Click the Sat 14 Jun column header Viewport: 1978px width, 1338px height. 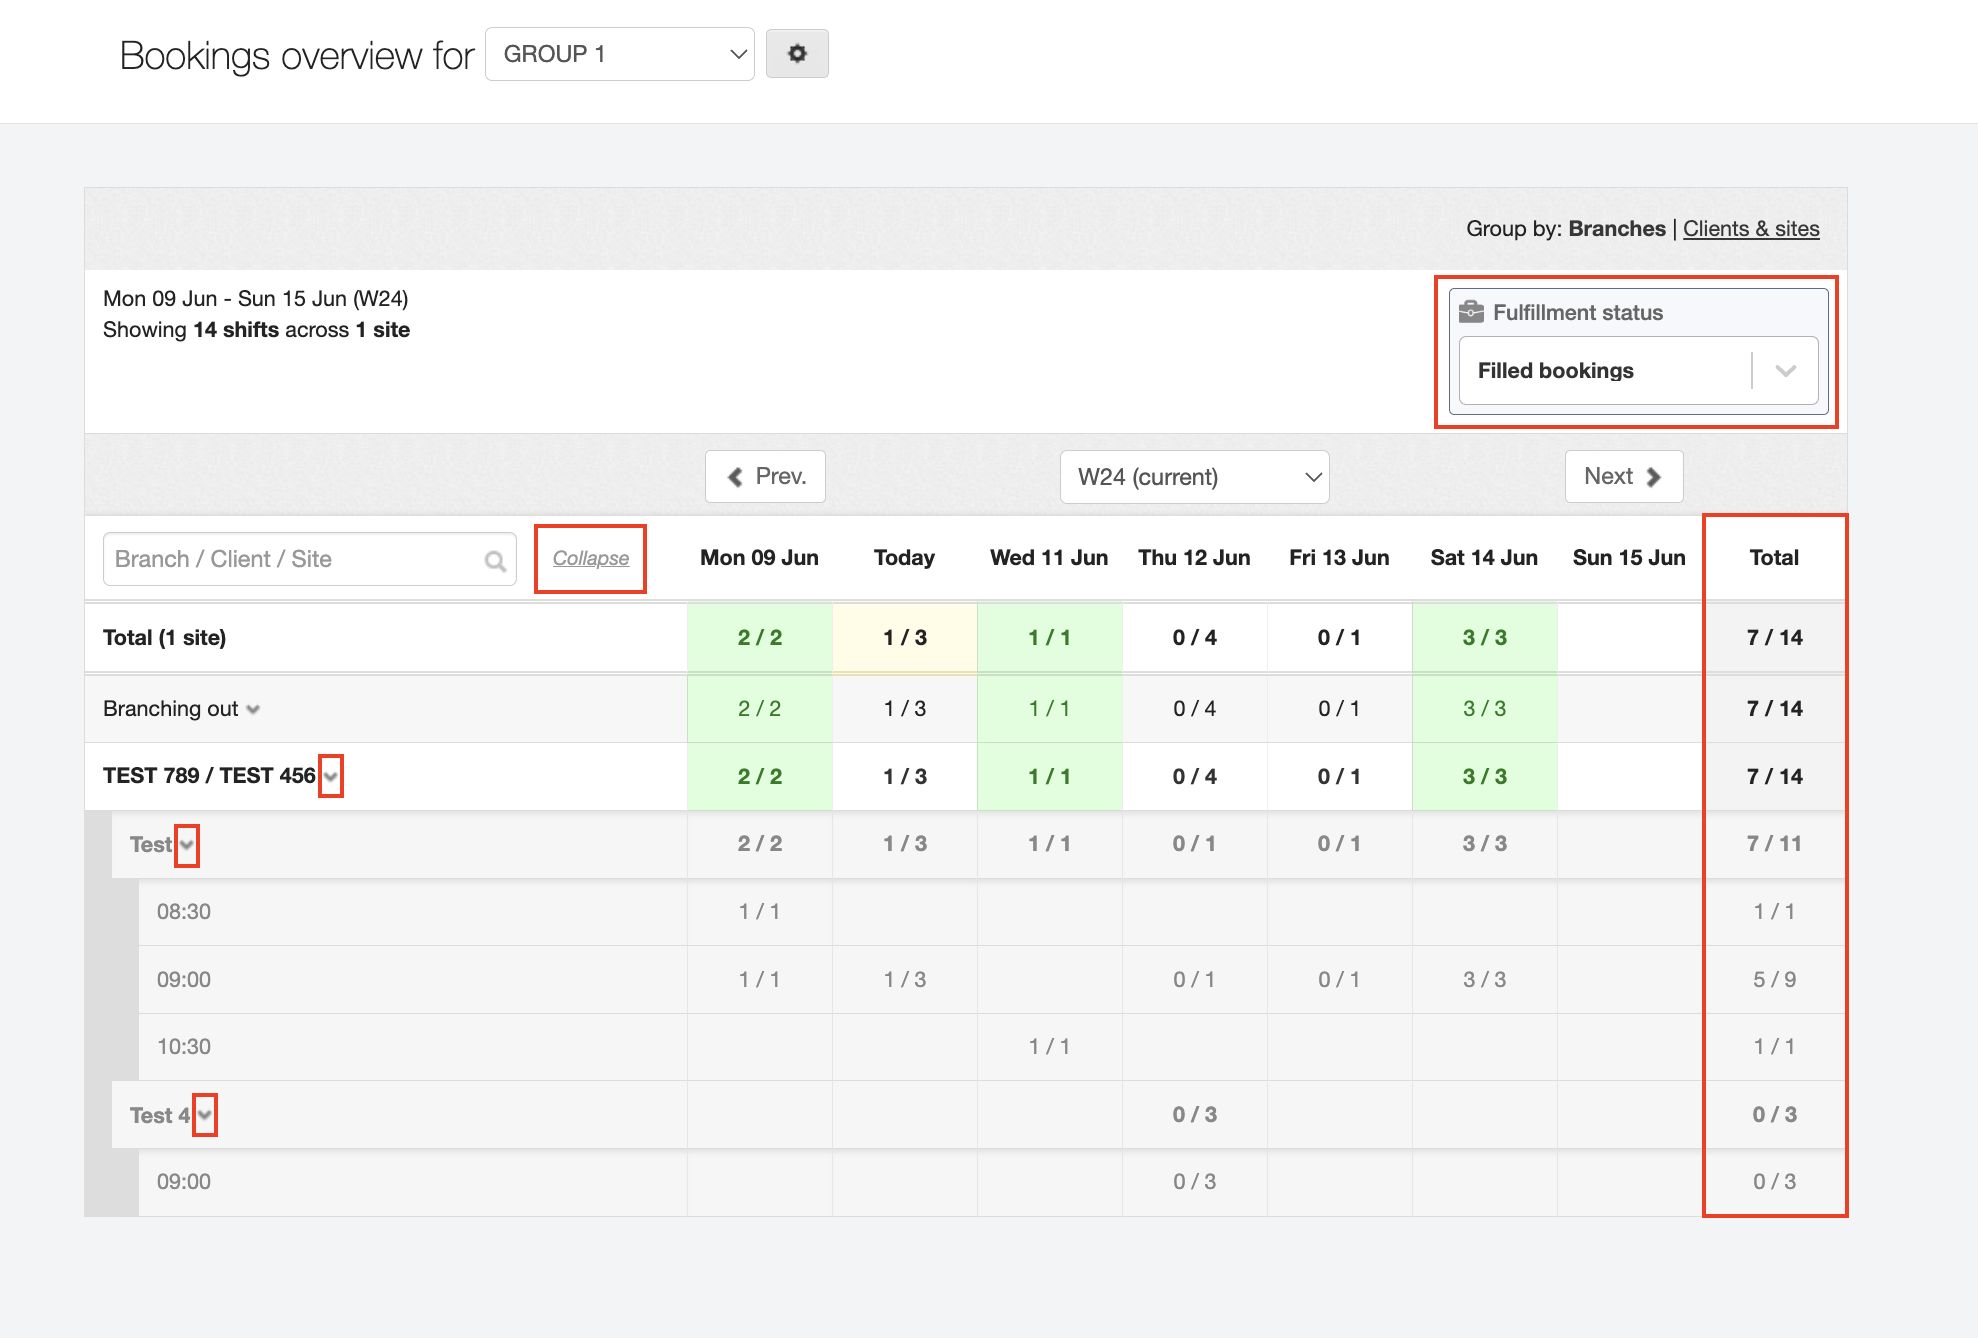(1484, 558)
